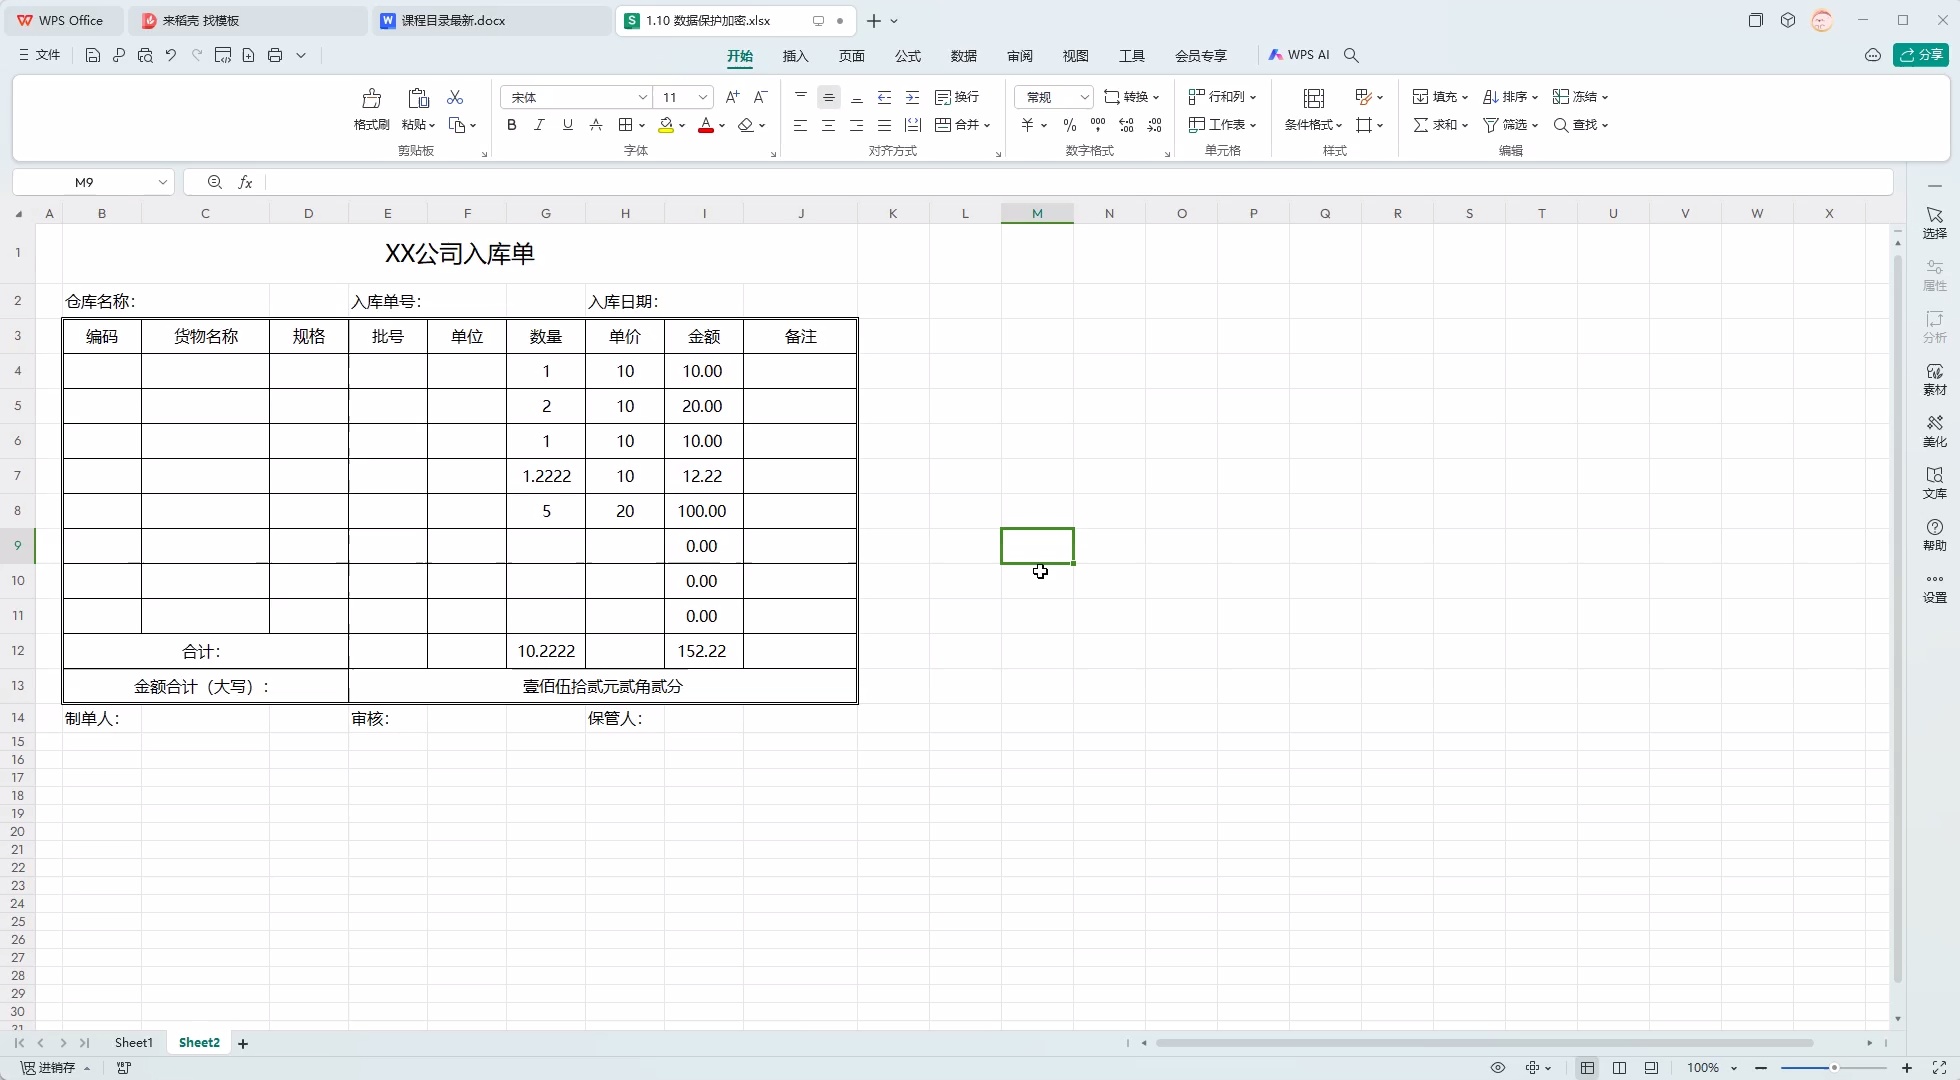Image resolution: width=1960 pixels, height=1080 pixels.
Task: Click the 换行 wrap text icon
Action: 956,97
